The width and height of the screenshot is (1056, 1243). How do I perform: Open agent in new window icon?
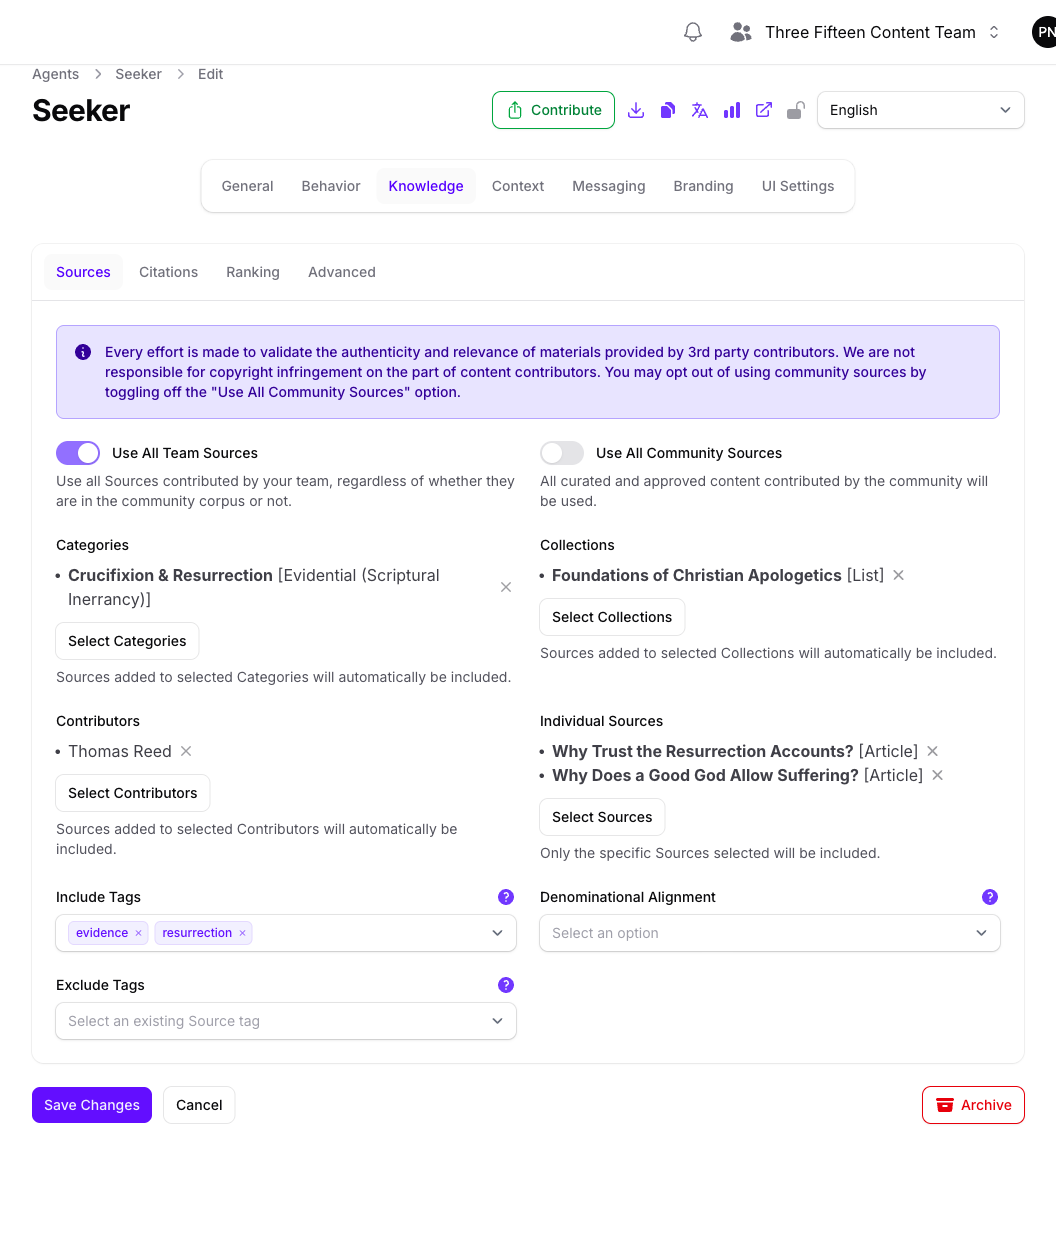(764, 110)
